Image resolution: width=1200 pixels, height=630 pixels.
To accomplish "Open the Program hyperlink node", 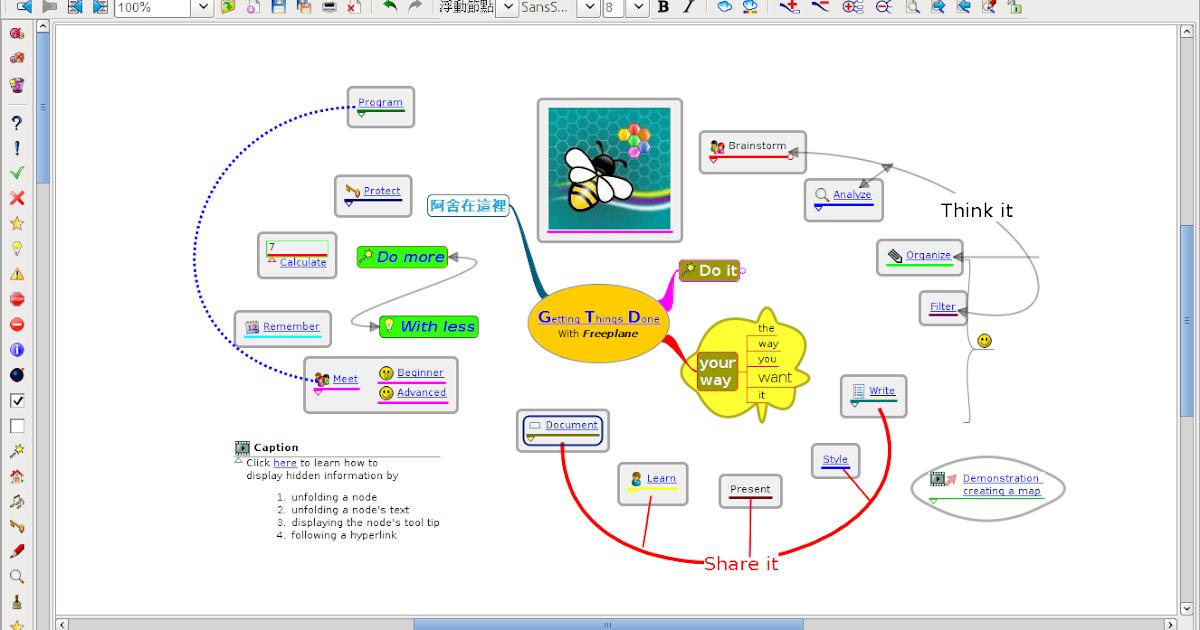I will click(380, 102).
